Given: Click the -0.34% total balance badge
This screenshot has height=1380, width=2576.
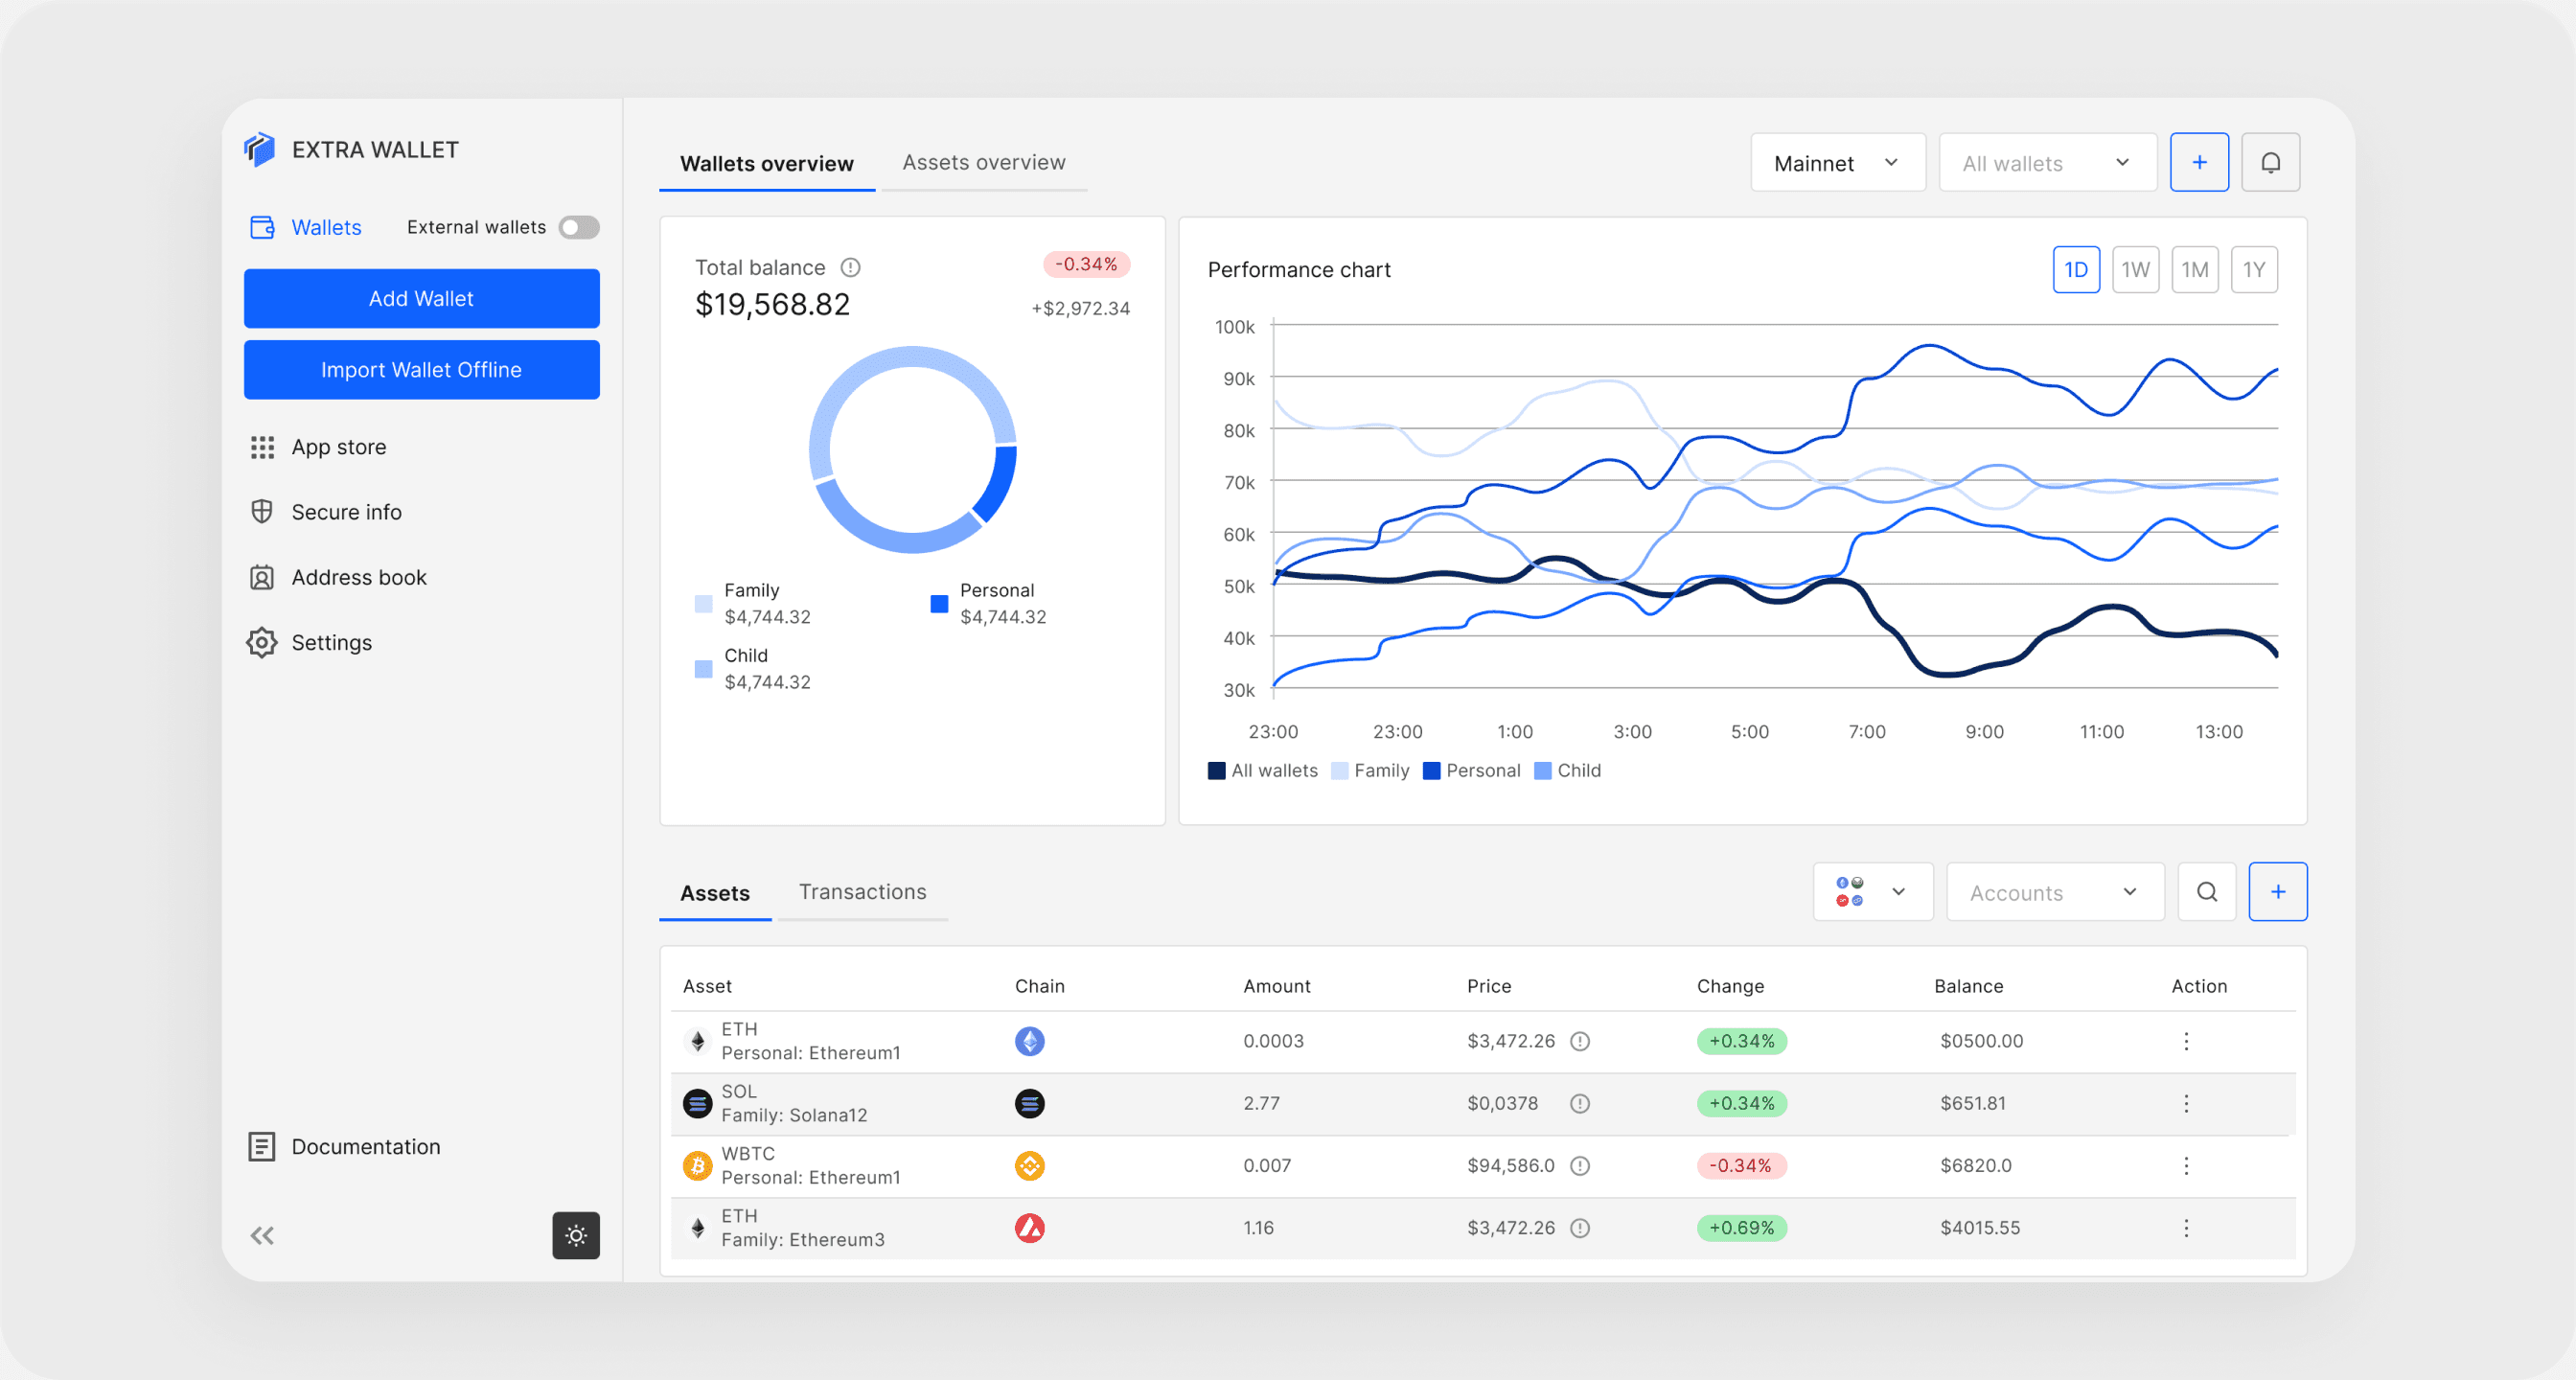Looking at the screenshot, I should (1086, 264).
